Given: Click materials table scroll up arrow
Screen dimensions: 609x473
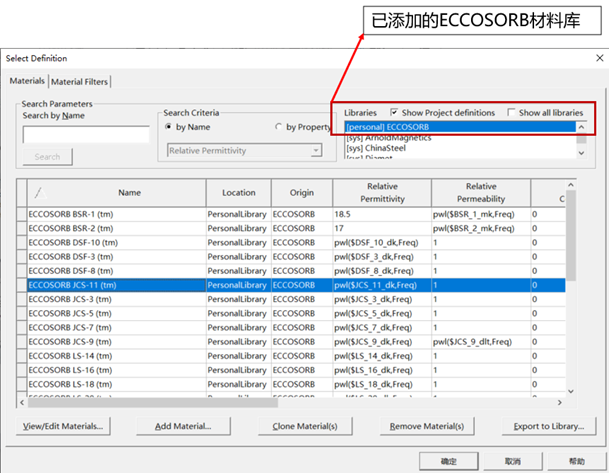Looking at the screenshot, I should pos(571,185).
